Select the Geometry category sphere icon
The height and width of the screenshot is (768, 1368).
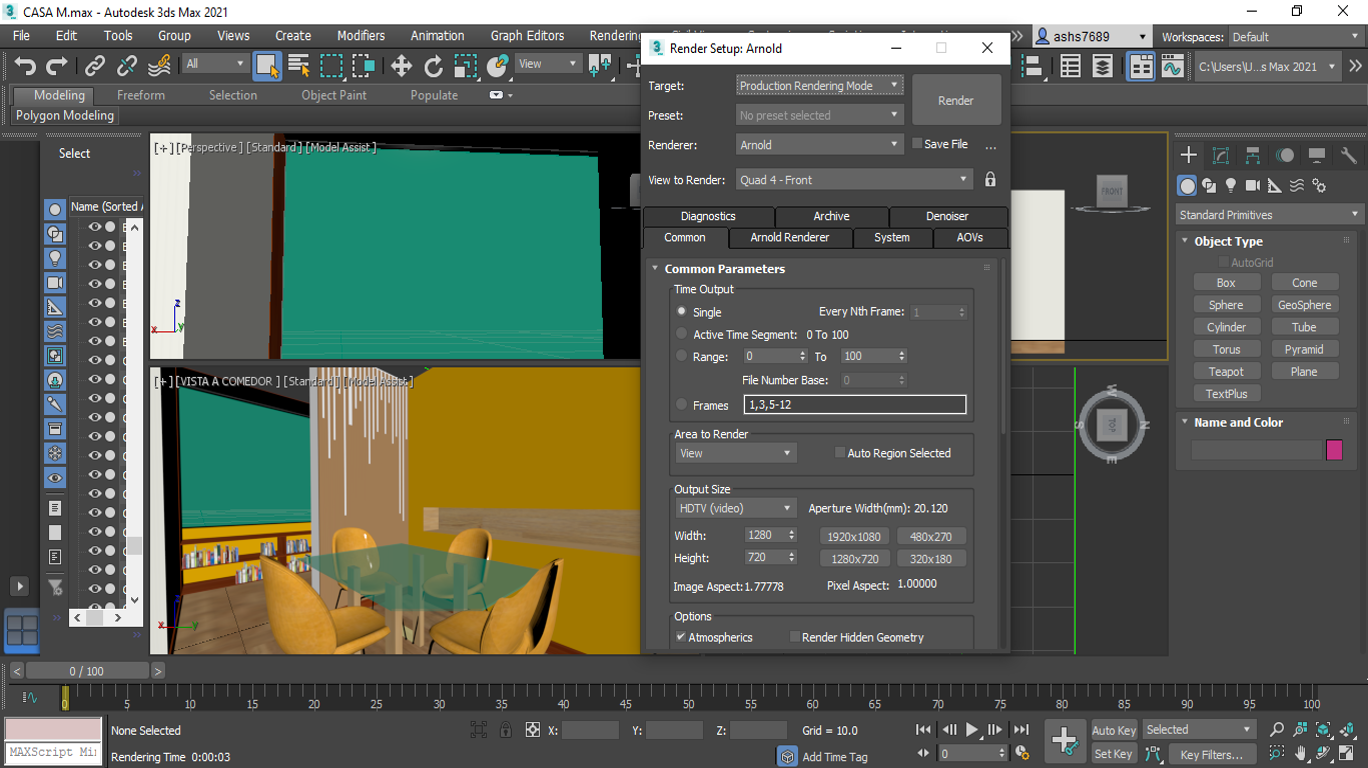[x=1187, y=186]
